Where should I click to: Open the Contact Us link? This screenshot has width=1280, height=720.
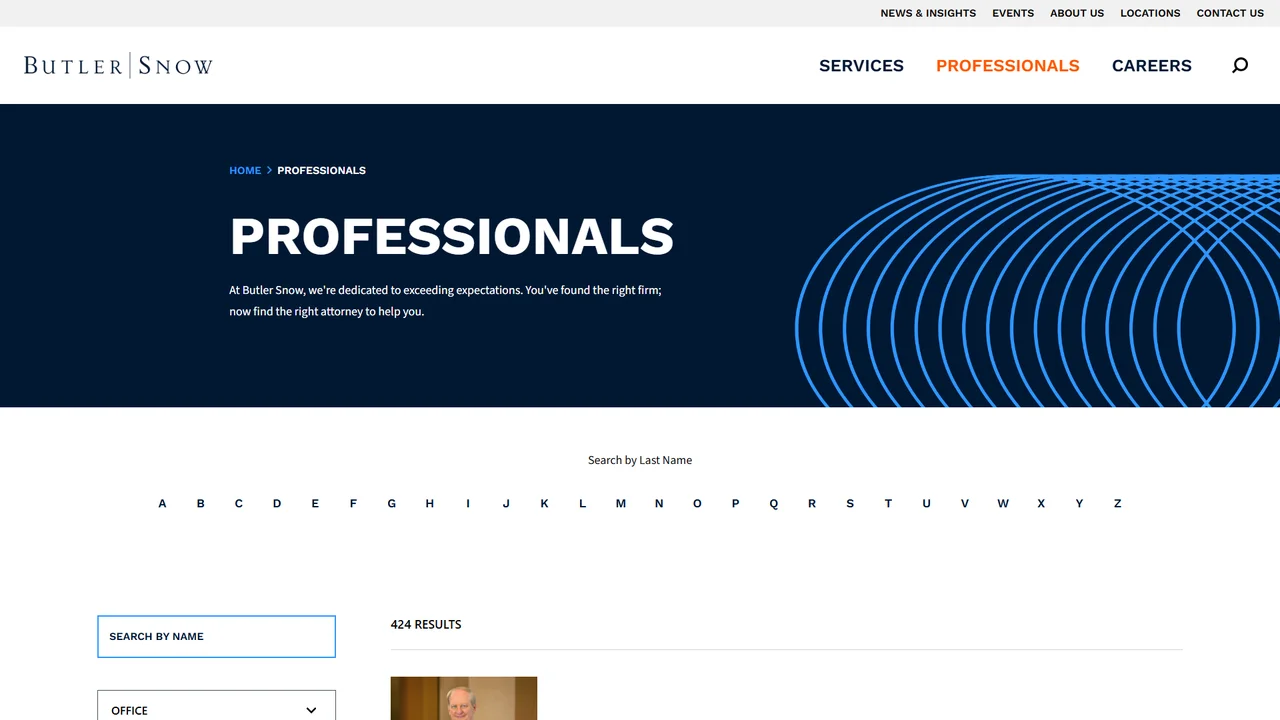coord(1230,13)
